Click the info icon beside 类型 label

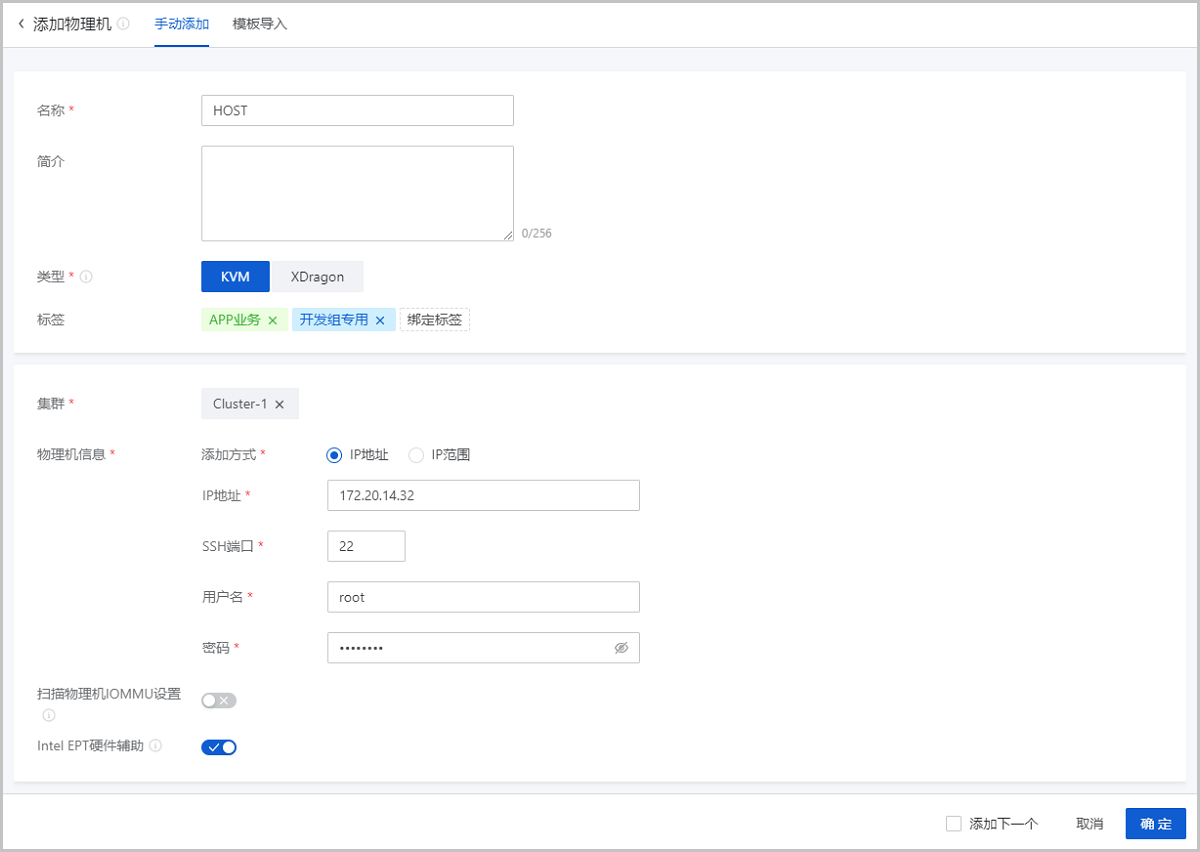point(86,277)
